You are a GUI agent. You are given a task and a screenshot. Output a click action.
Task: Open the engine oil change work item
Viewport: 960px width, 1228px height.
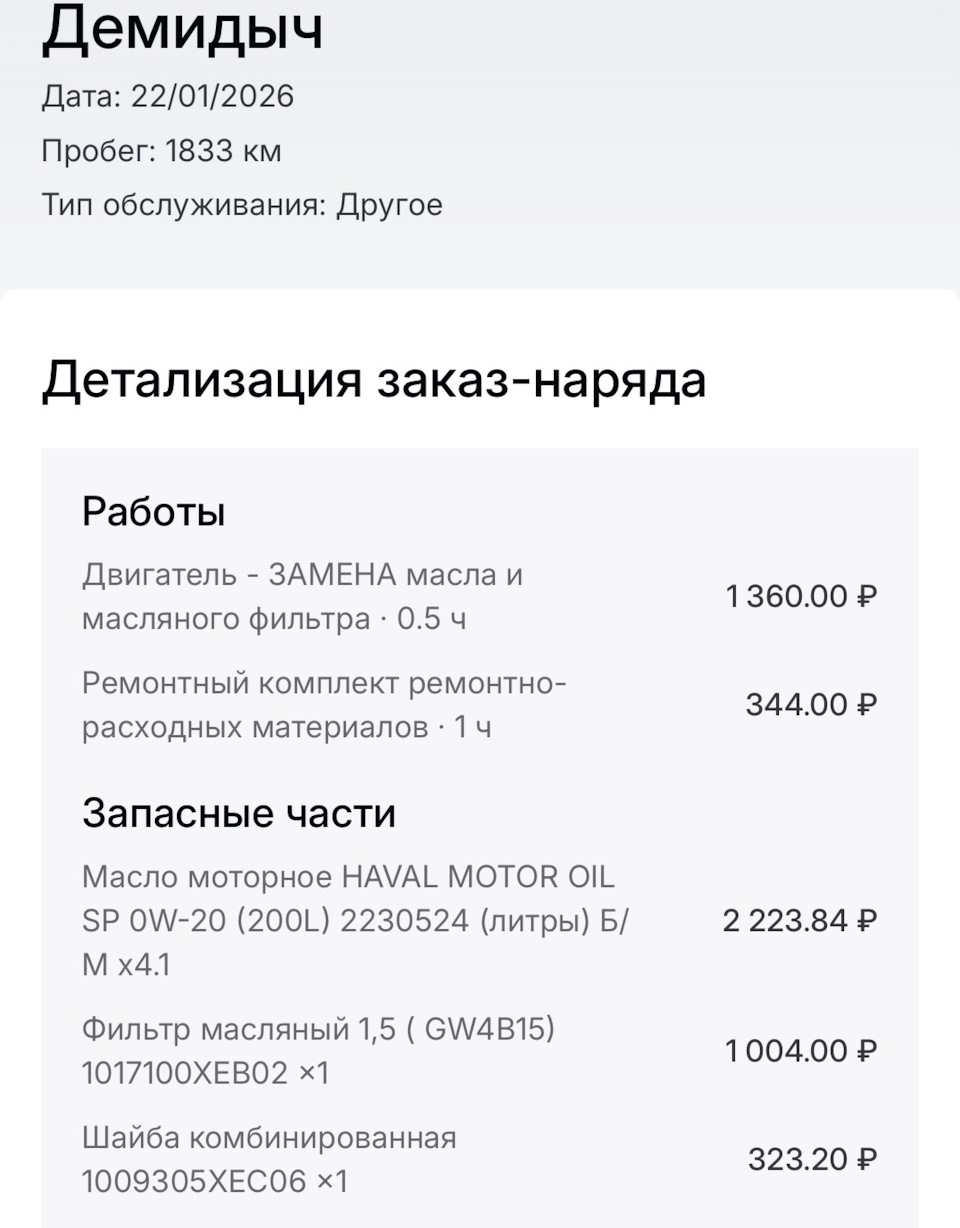point(302,597)
